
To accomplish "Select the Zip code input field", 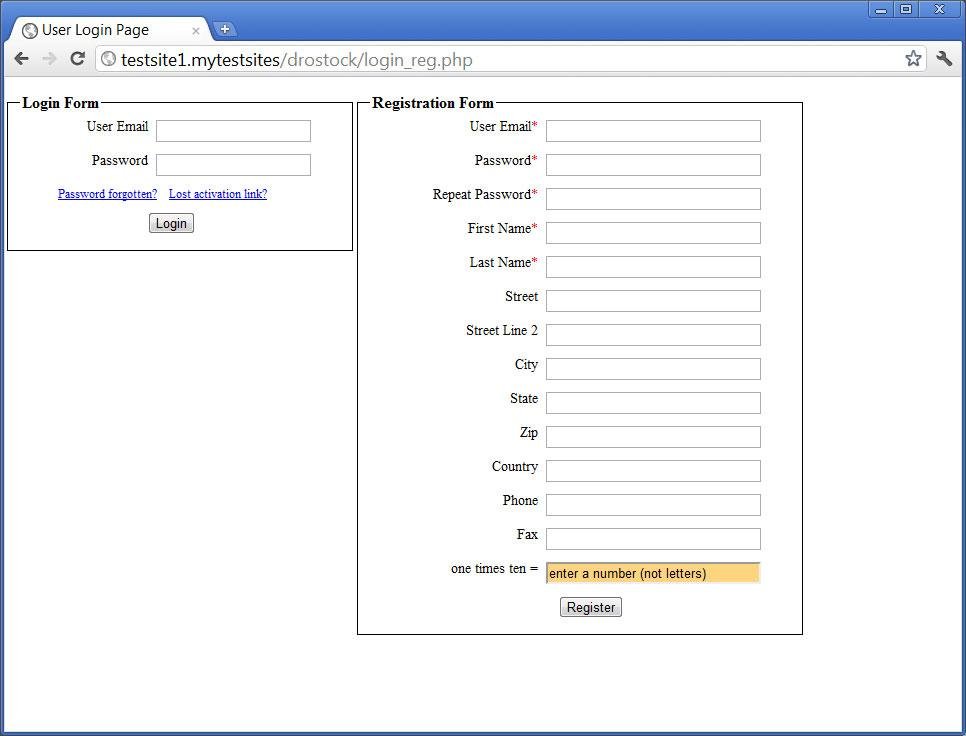I will (652, 436).
